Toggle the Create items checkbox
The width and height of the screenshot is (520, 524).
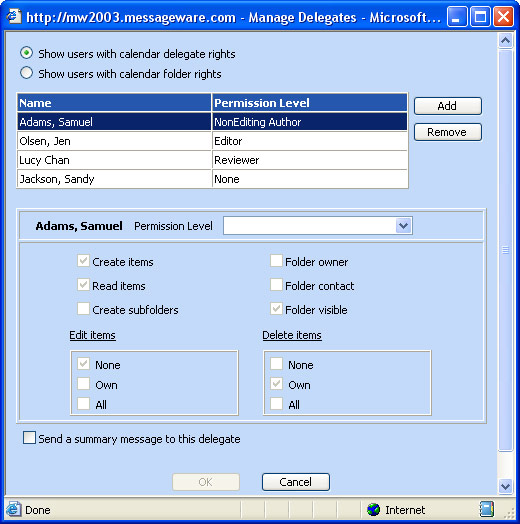[83, 261]
